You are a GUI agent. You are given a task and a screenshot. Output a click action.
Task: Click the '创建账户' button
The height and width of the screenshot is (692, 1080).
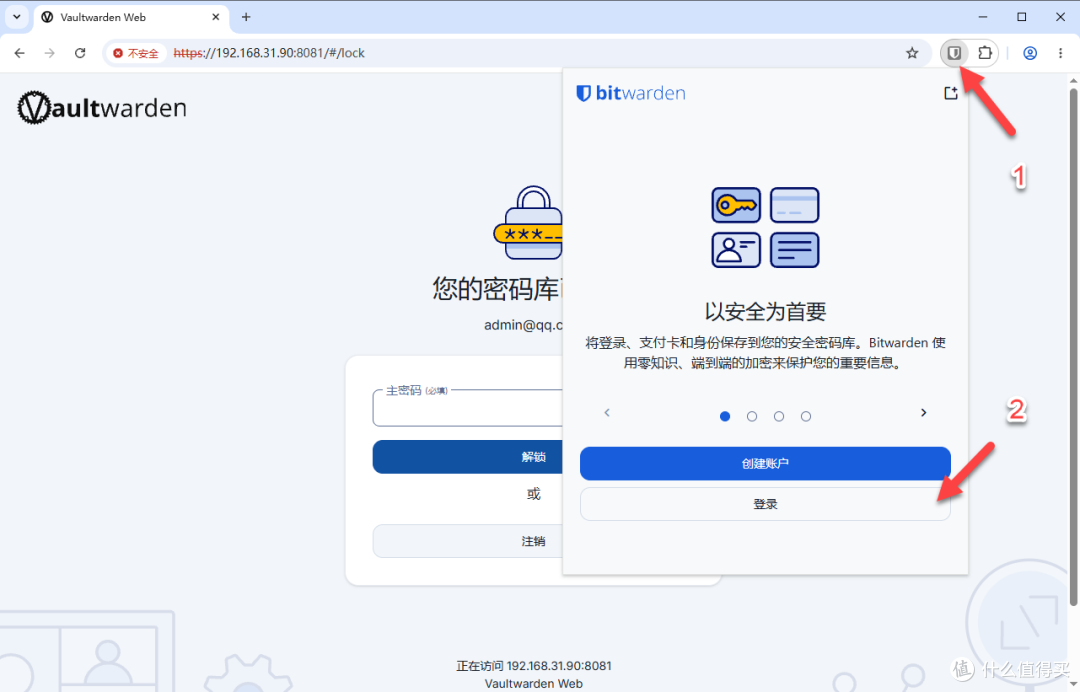click(x=765, y=463)
